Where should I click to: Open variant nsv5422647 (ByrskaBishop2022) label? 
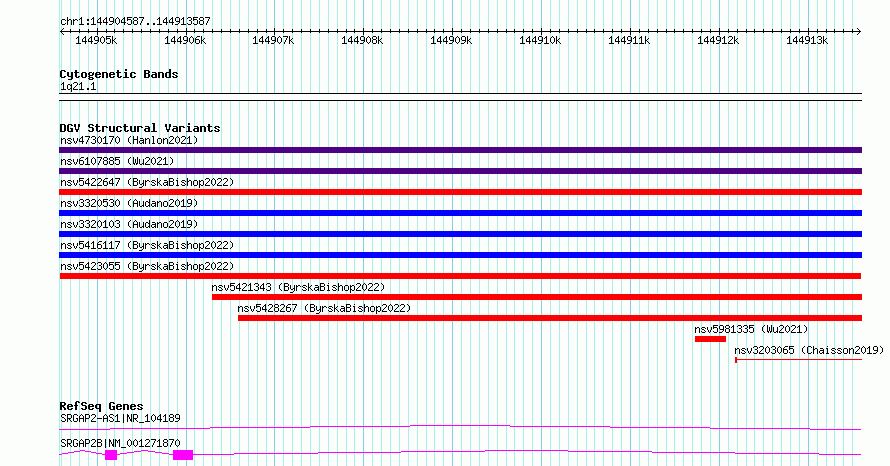147,182
